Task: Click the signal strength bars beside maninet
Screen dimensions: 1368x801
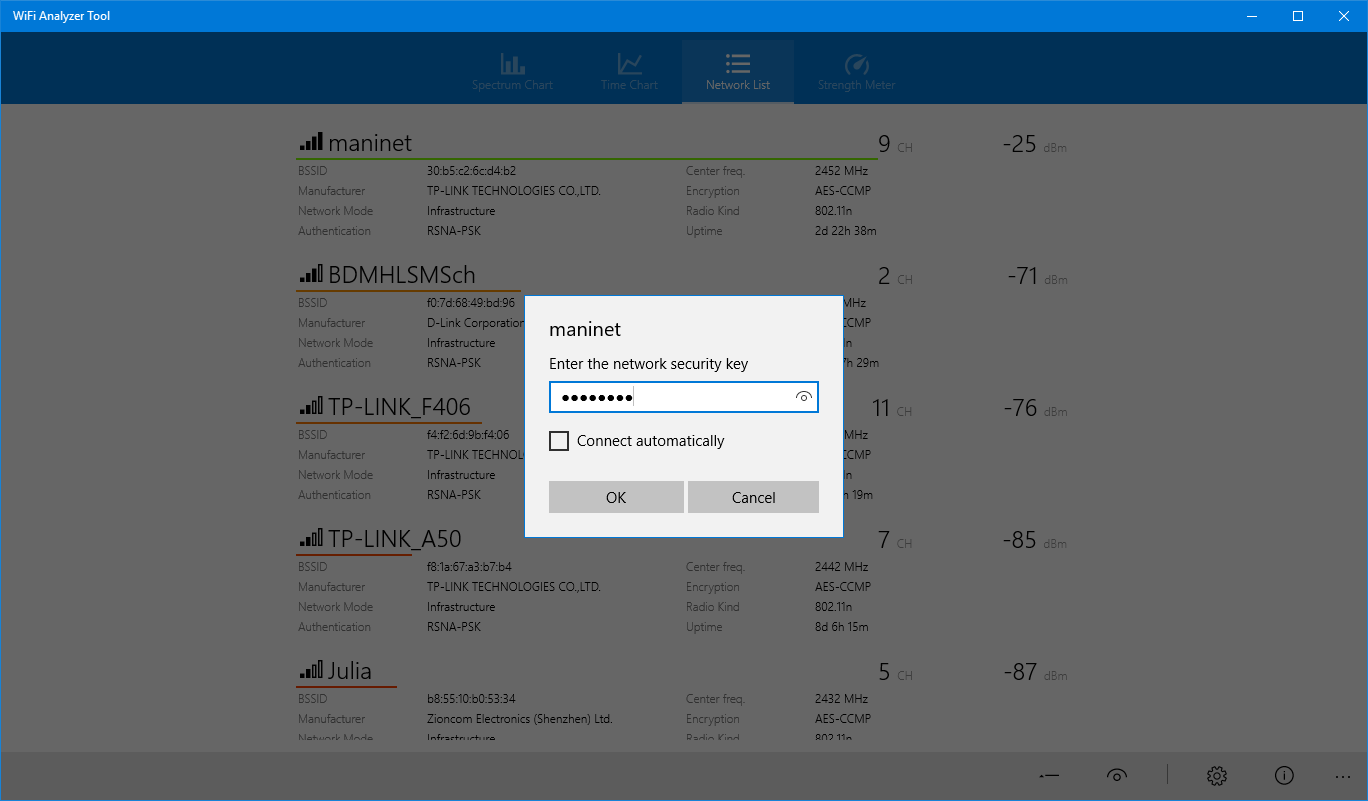Action: pos(310,141)
